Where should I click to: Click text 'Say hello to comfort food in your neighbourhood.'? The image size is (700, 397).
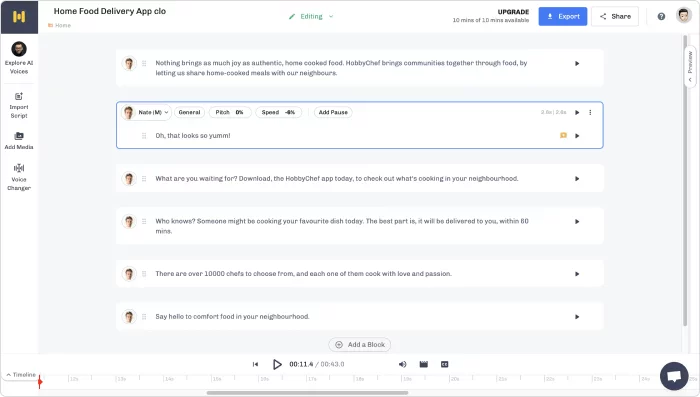point(232,317)
